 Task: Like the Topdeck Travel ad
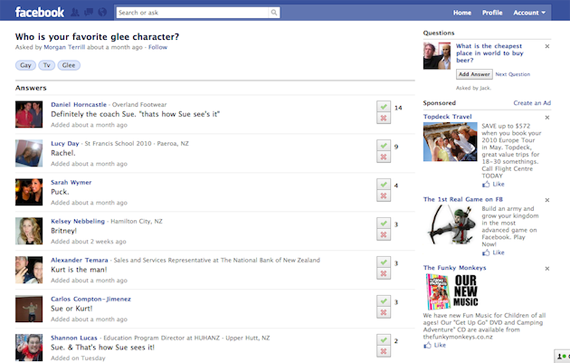pos(493,184)
